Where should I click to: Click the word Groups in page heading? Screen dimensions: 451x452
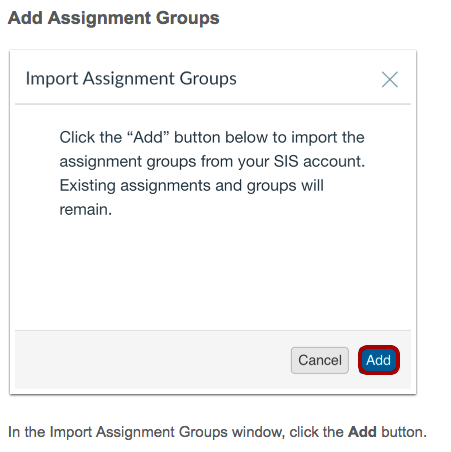(x=188, y=18)
